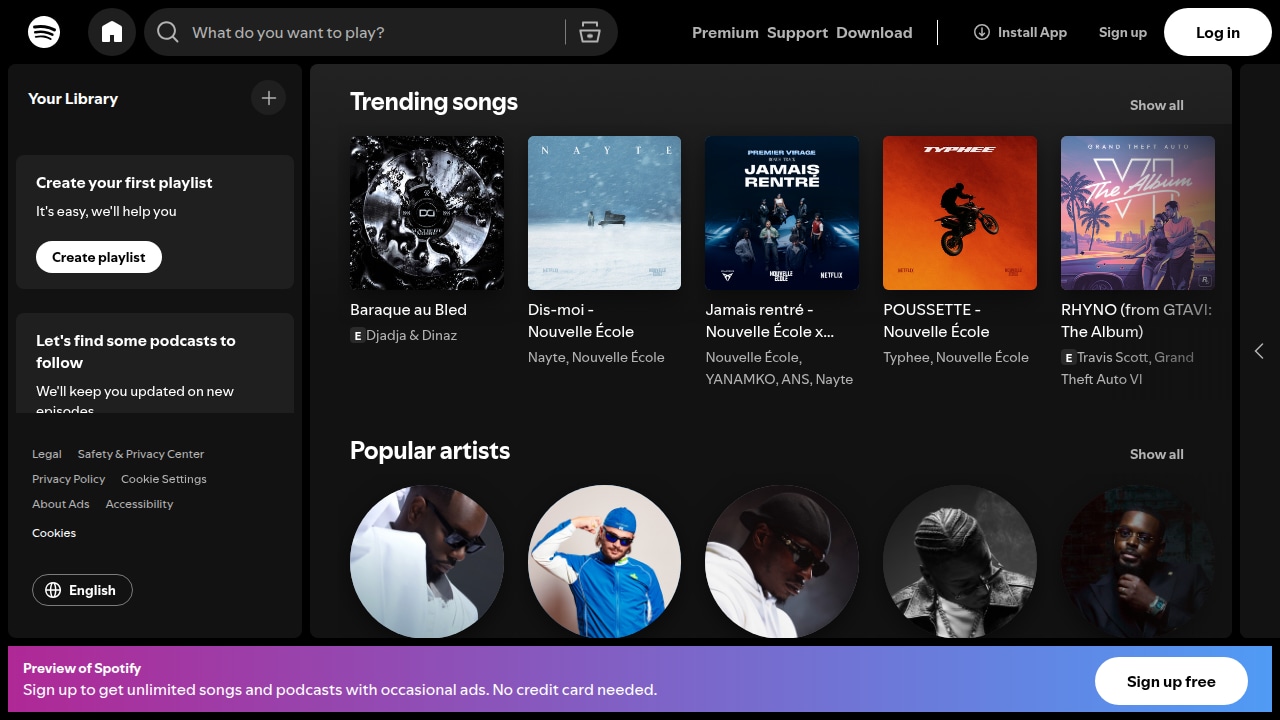Image resolution: width=1280 pixels, height=720 pixels.
Task: Click the Create playlist button
Action: [x=99, y=257]
